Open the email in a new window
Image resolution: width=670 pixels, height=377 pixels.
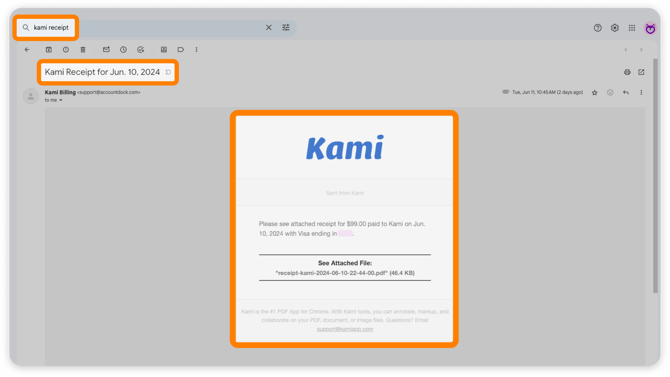pyautogui.click(x=641, y=72)
